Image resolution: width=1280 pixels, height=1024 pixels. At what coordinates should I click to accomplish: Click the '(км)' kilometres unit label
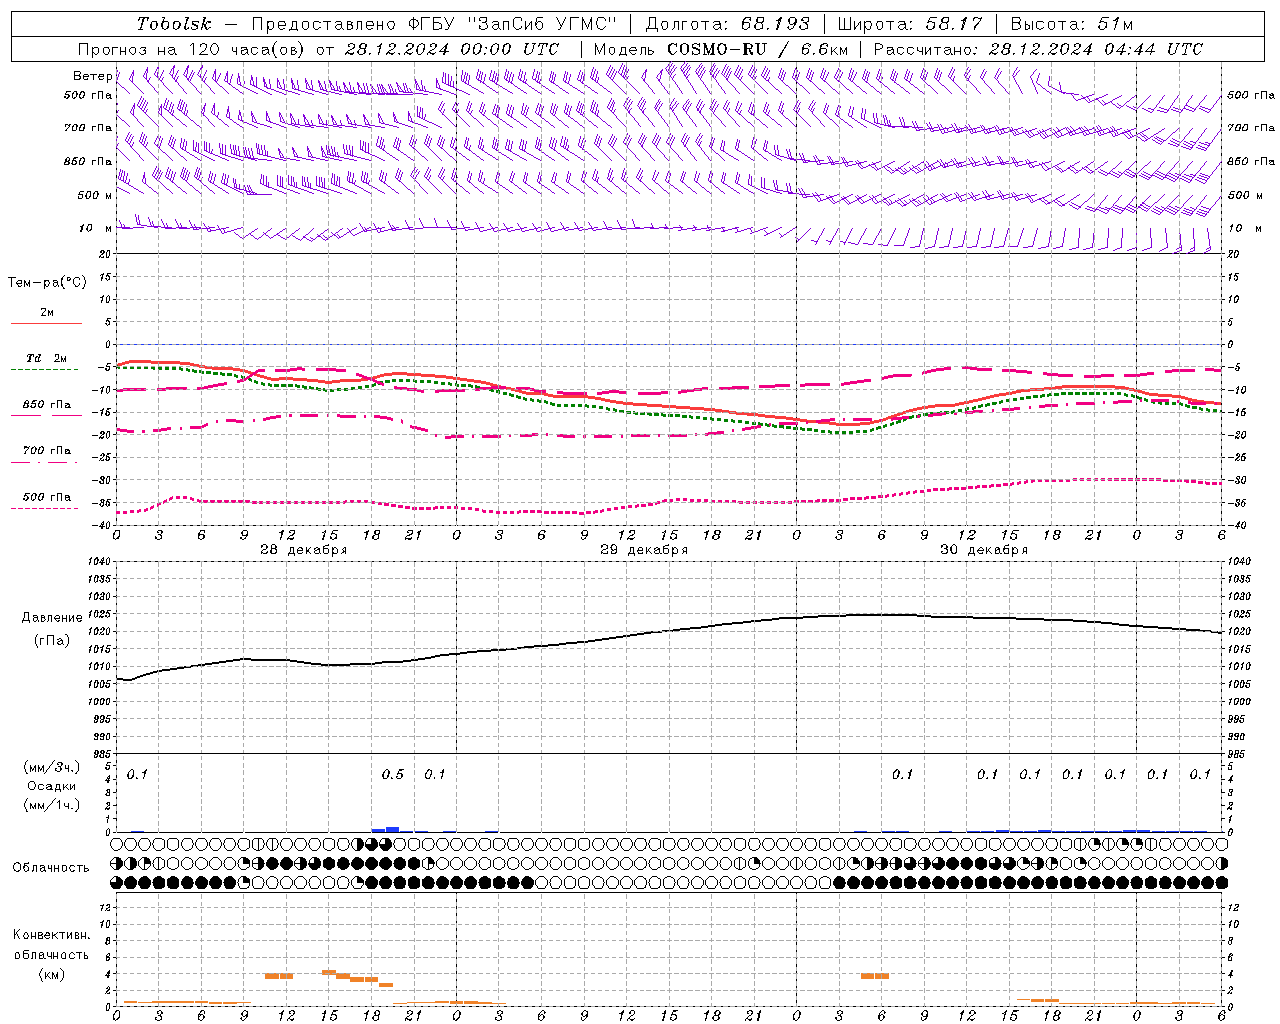pyautogui.click(x=51, y=974)
